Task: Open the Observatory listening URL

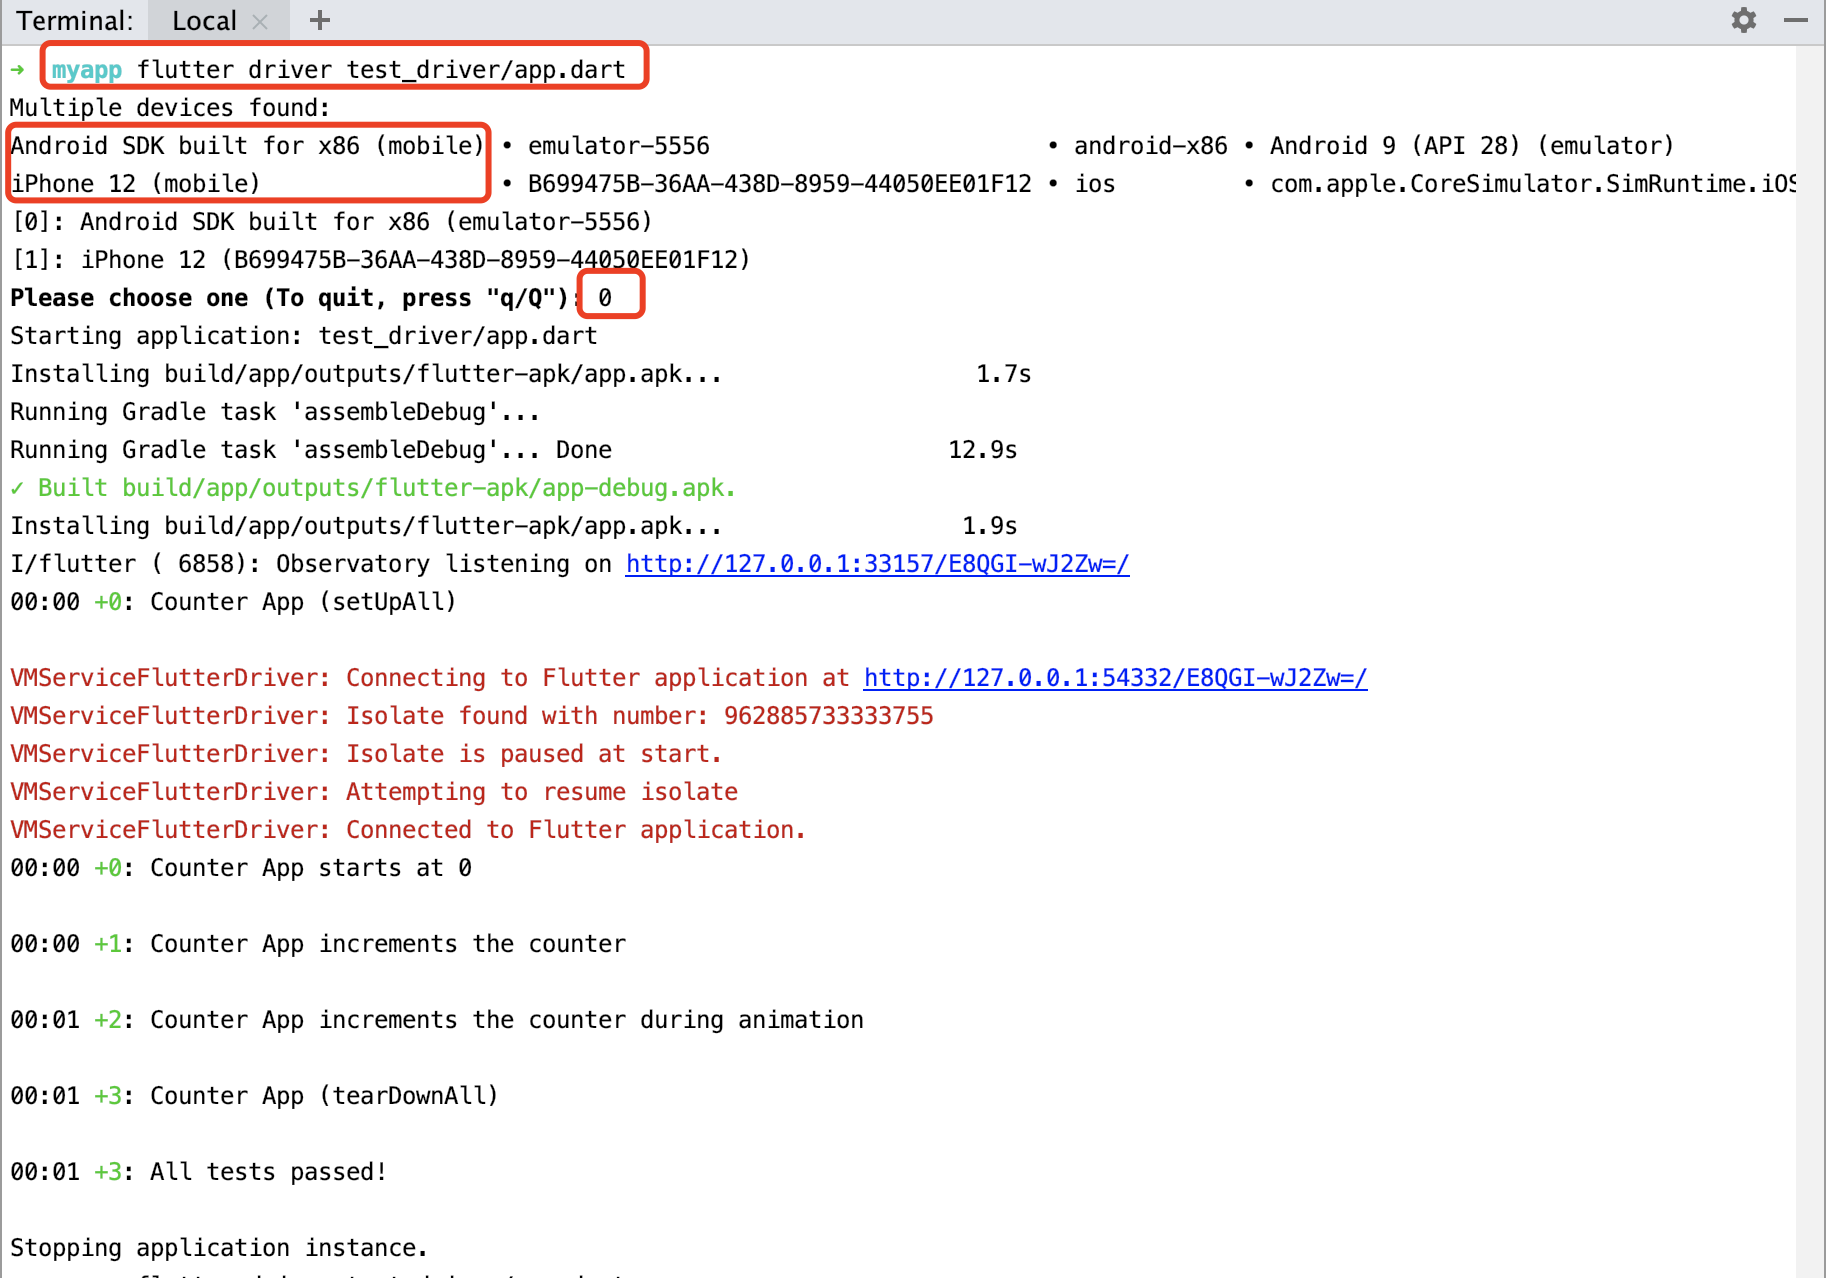Action: pos(876,563)
